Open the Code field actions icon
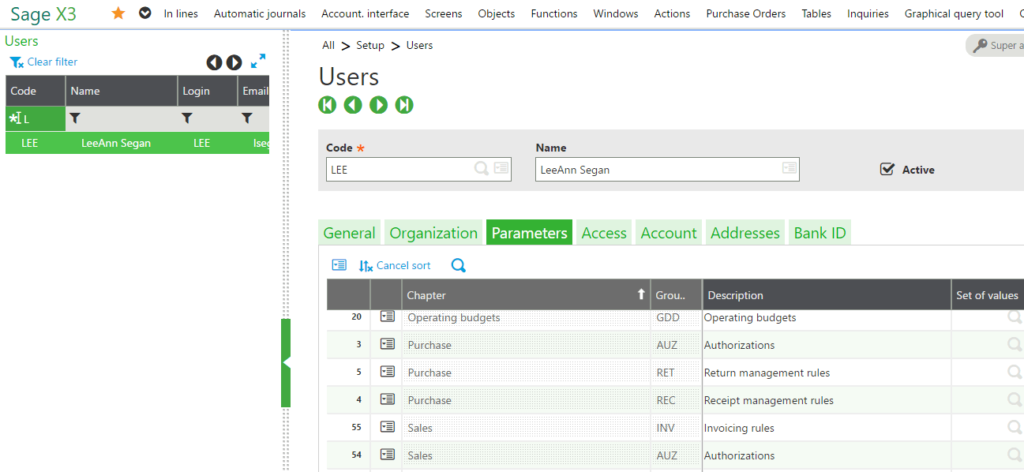This screenshot has width=1024, height=472. click(501, 168)
